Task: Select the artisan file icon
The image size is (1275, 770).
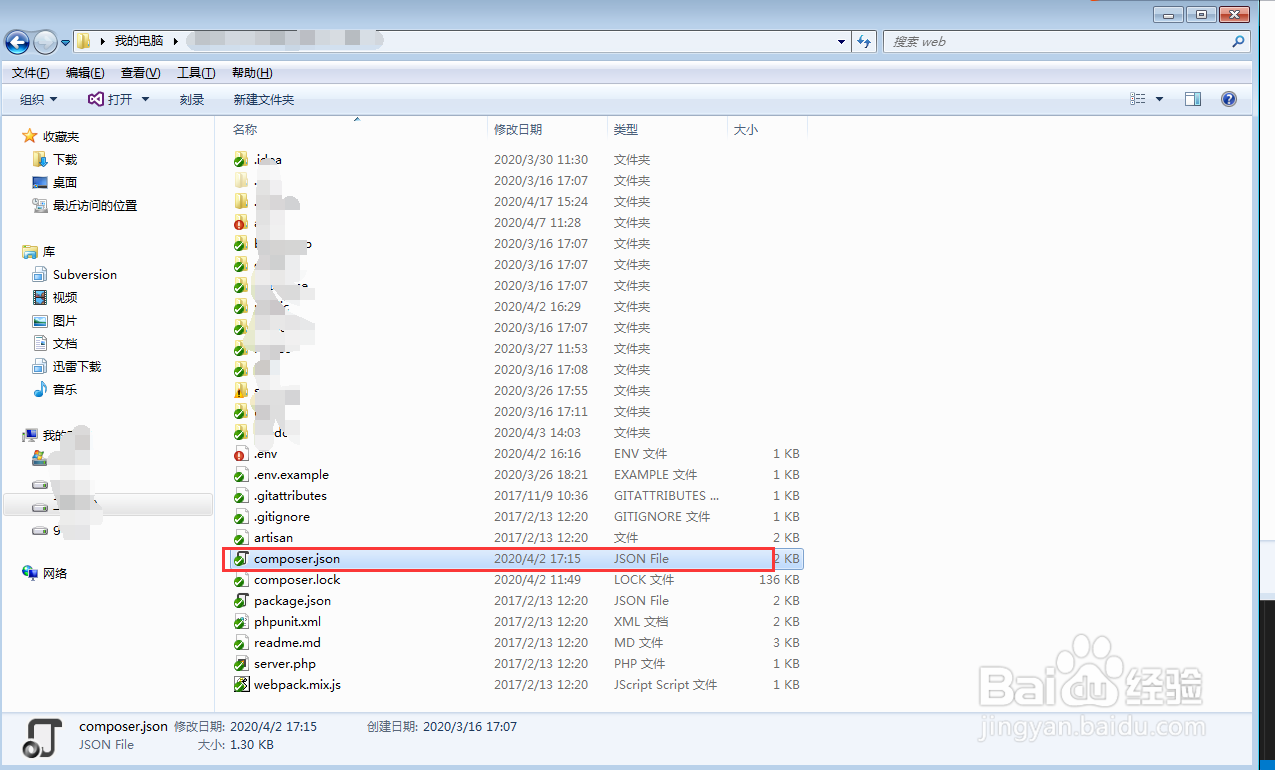Action: coord(240,538)
